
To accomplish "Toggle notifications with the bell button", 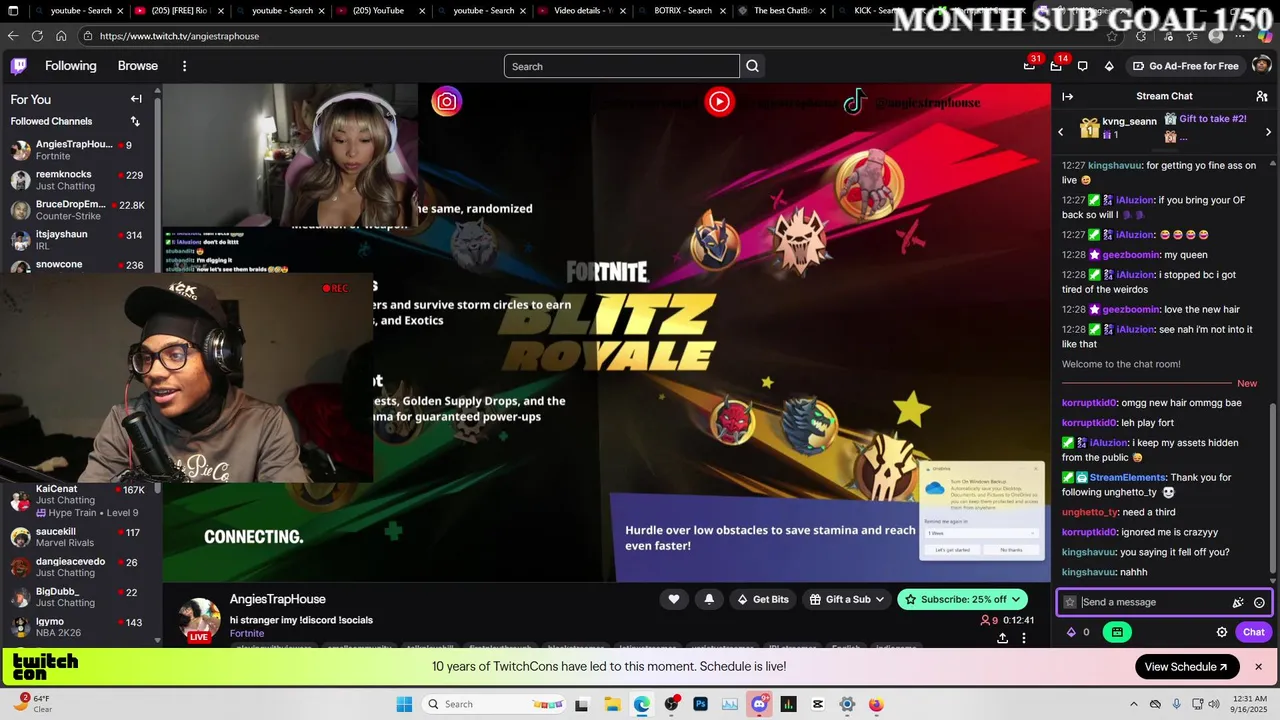I will (709, 599).
